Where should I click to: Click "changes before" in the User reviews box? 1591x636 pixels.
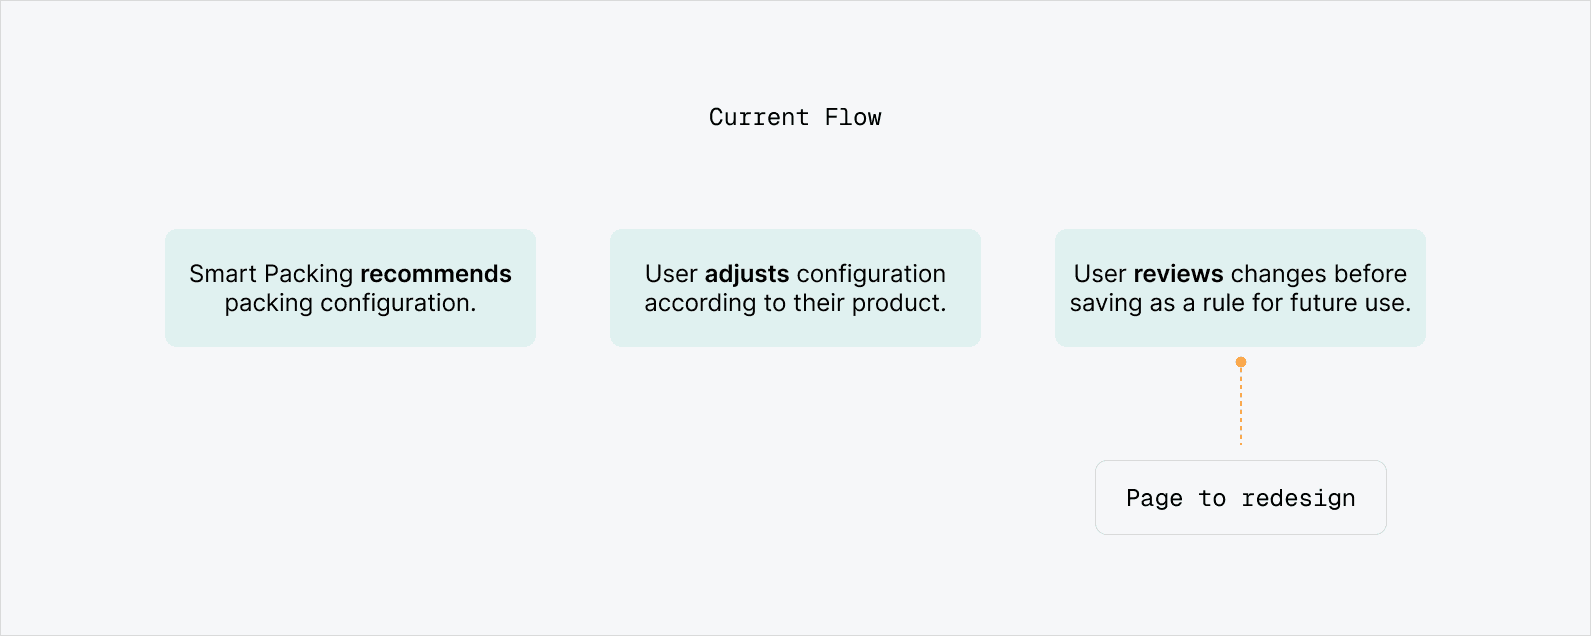click(1319, 274)
